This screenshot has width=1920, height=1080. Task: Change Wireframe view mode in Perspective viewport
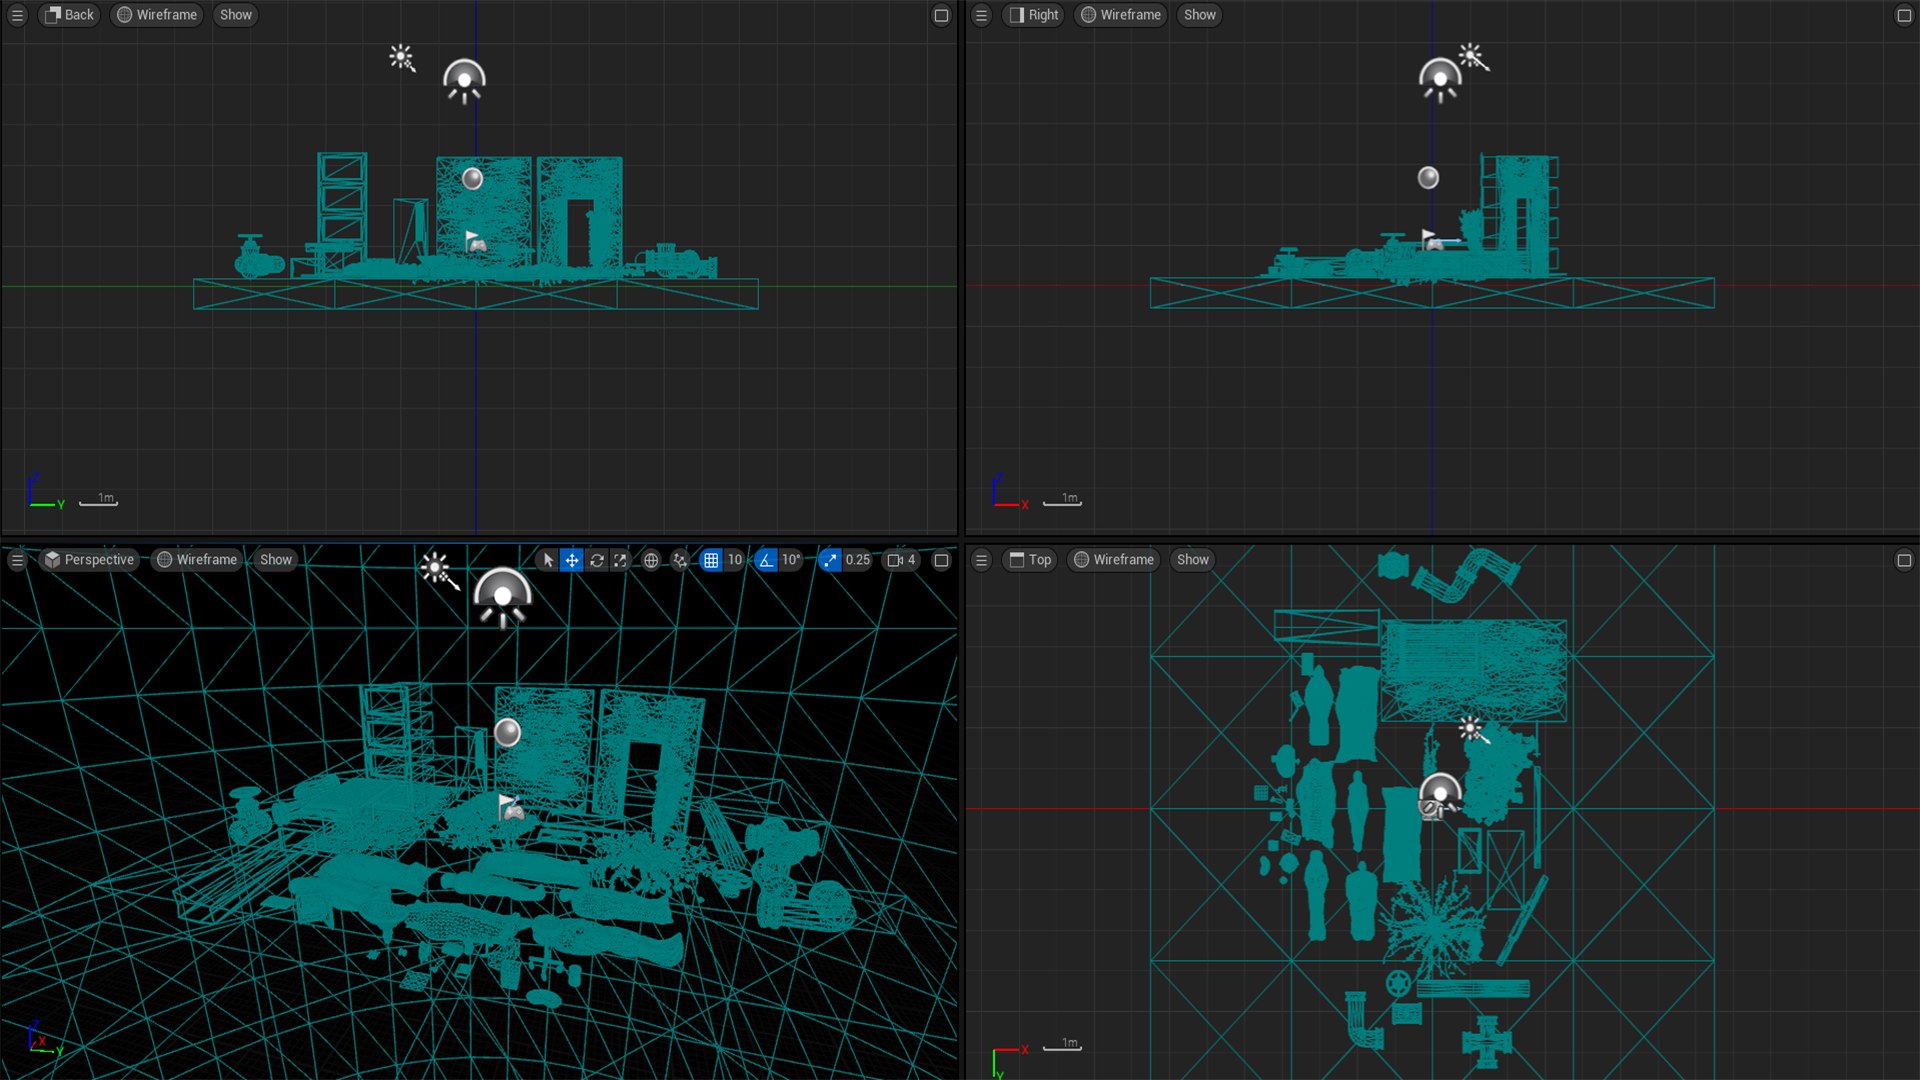pyautogui.click(x=197, y=560)
